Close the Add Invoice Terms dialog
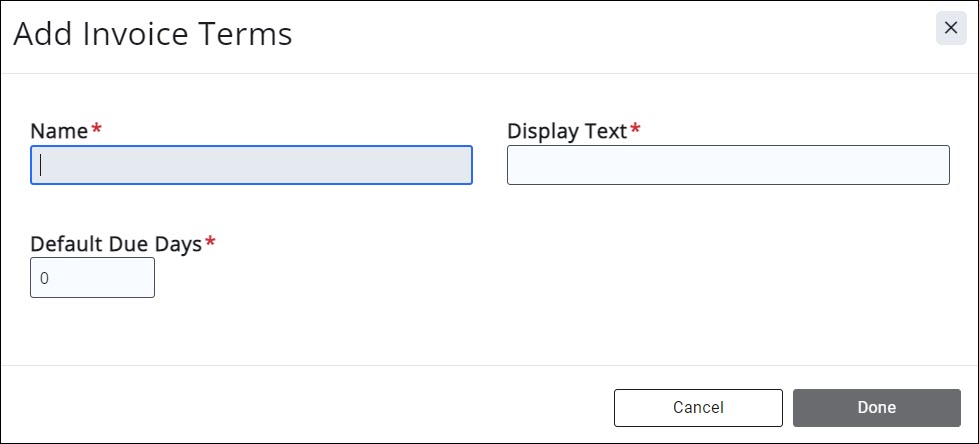 [951, 30]
